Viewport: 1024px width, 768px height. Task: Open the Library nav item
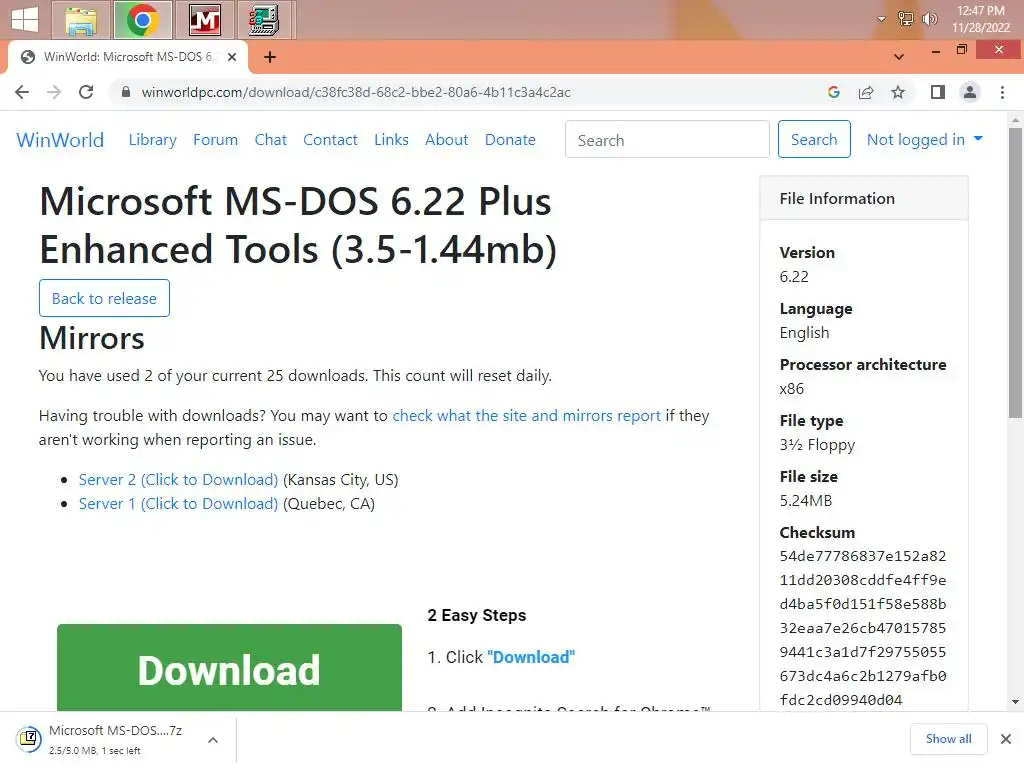click(x=152, y=140)
